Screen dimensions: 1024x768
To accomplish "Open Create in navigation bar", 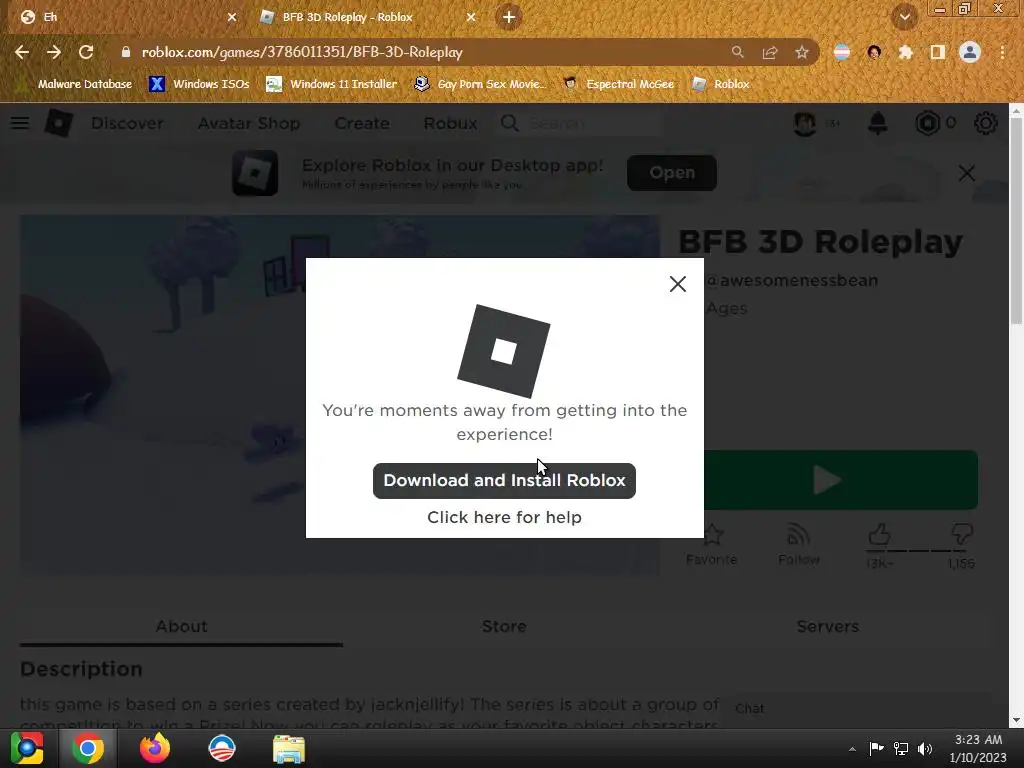I will click(362, 123).
